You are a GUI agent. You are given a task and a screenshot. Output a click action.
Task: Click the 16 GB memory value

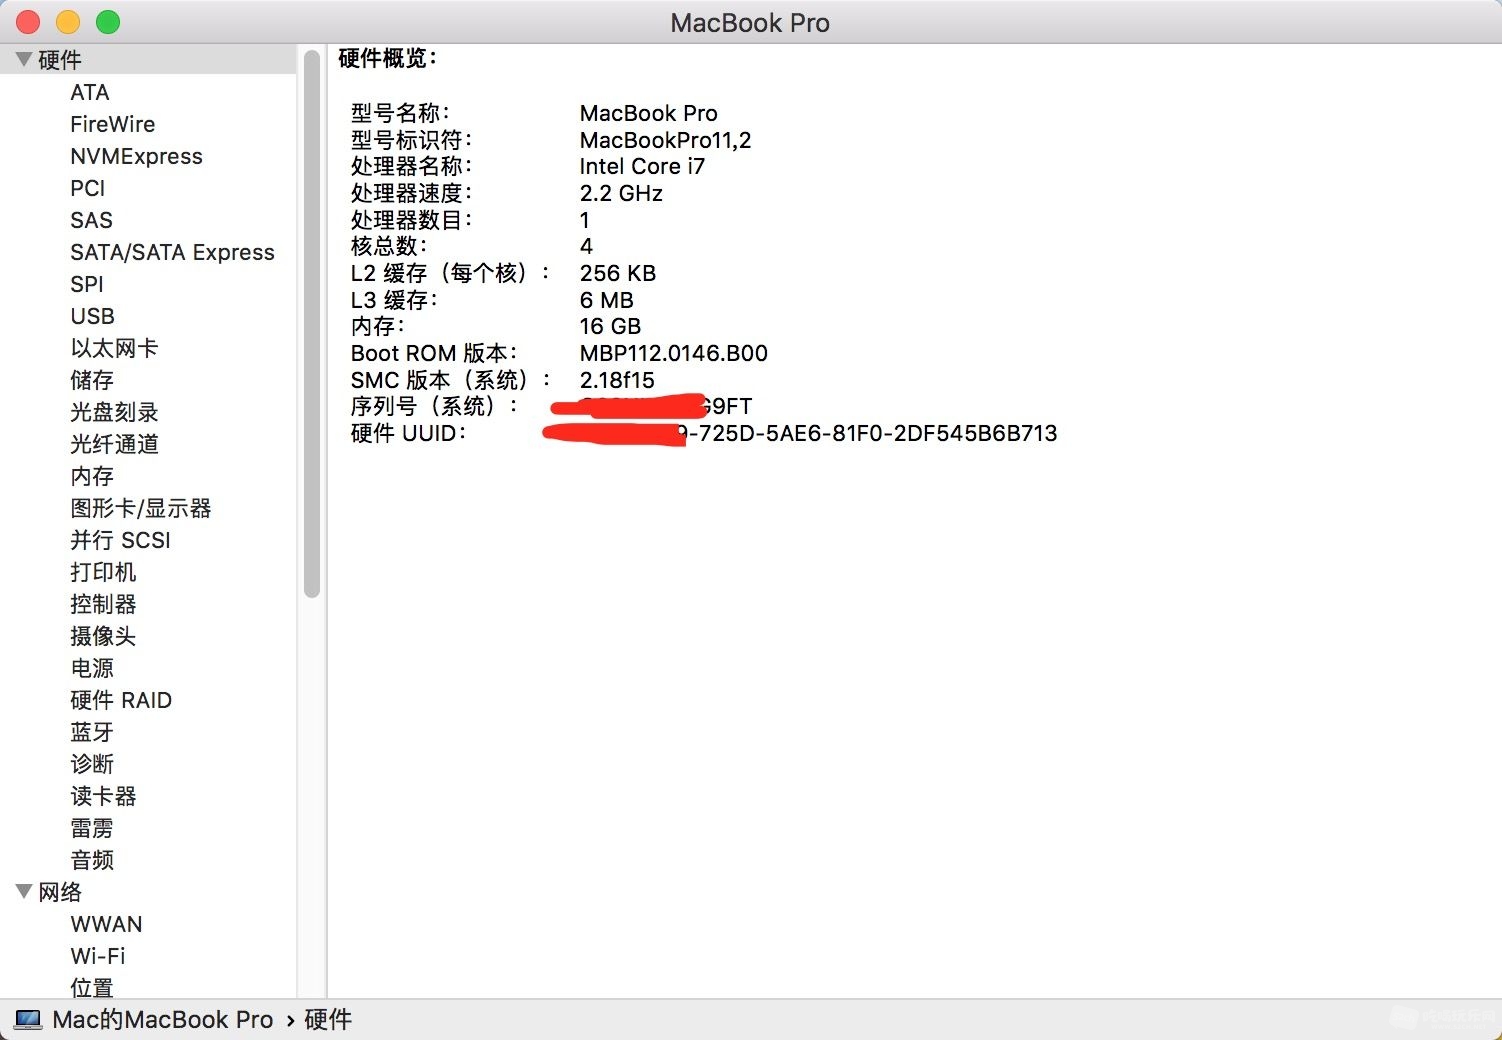610,326
